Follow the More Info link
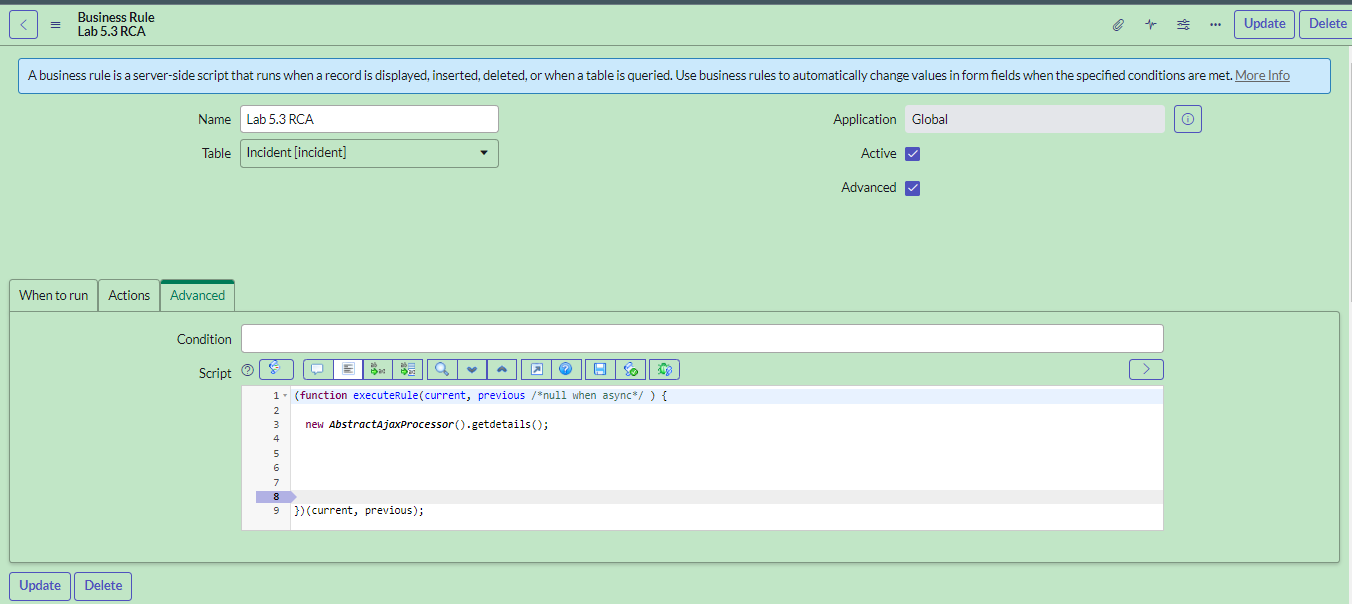The image size is (1352, 604). pyautogui.click(x=1262, y=76)
